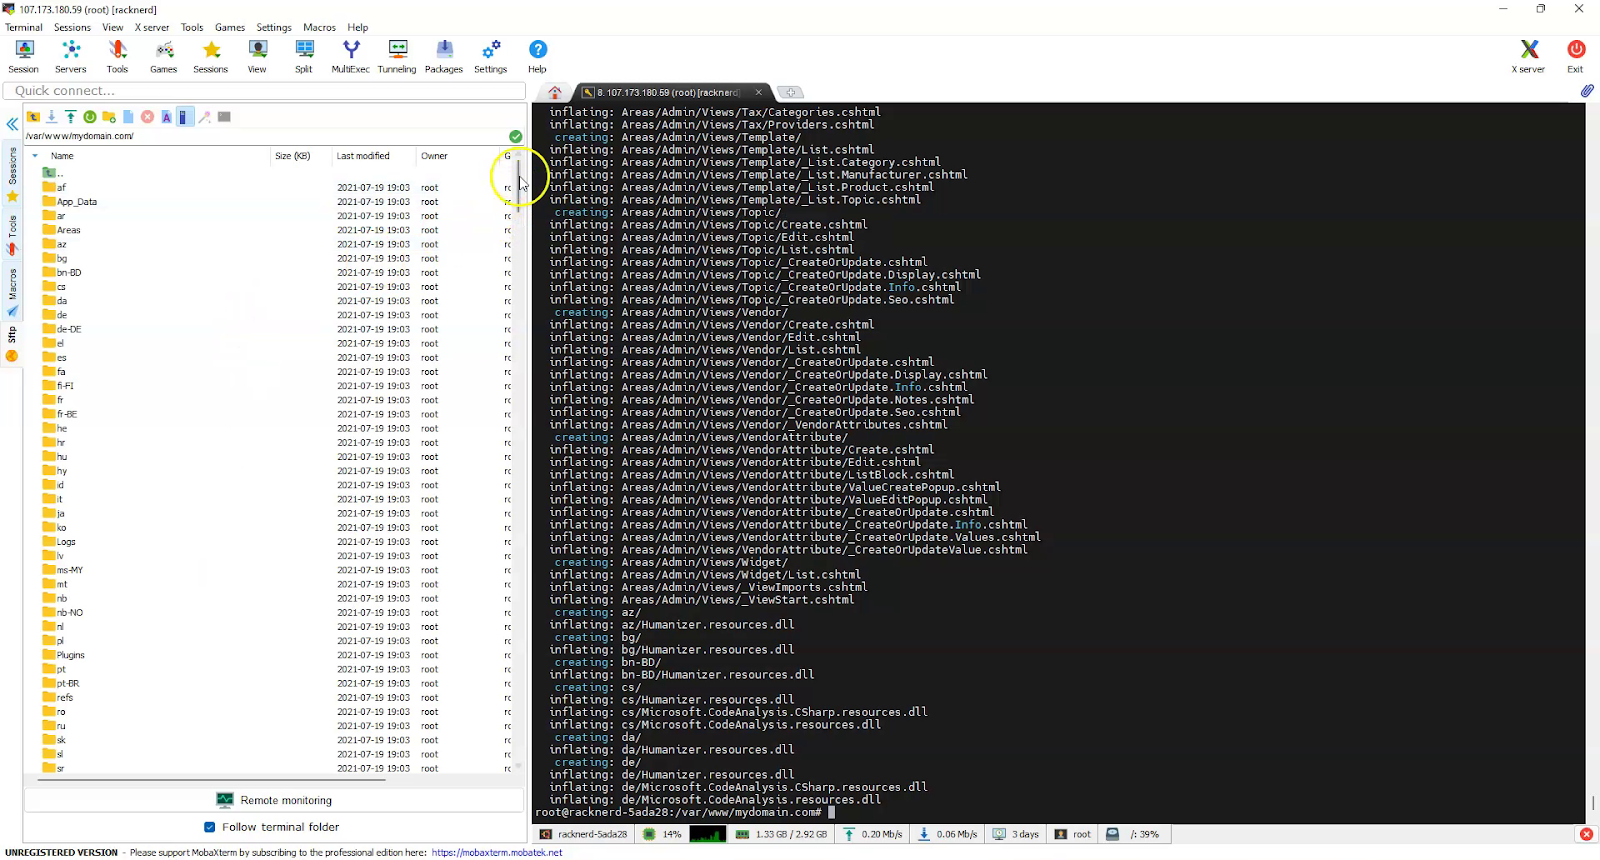Go to parent folder in SFTP toolbar
This screenshot has height=860, width=1600.
point(33,117)
